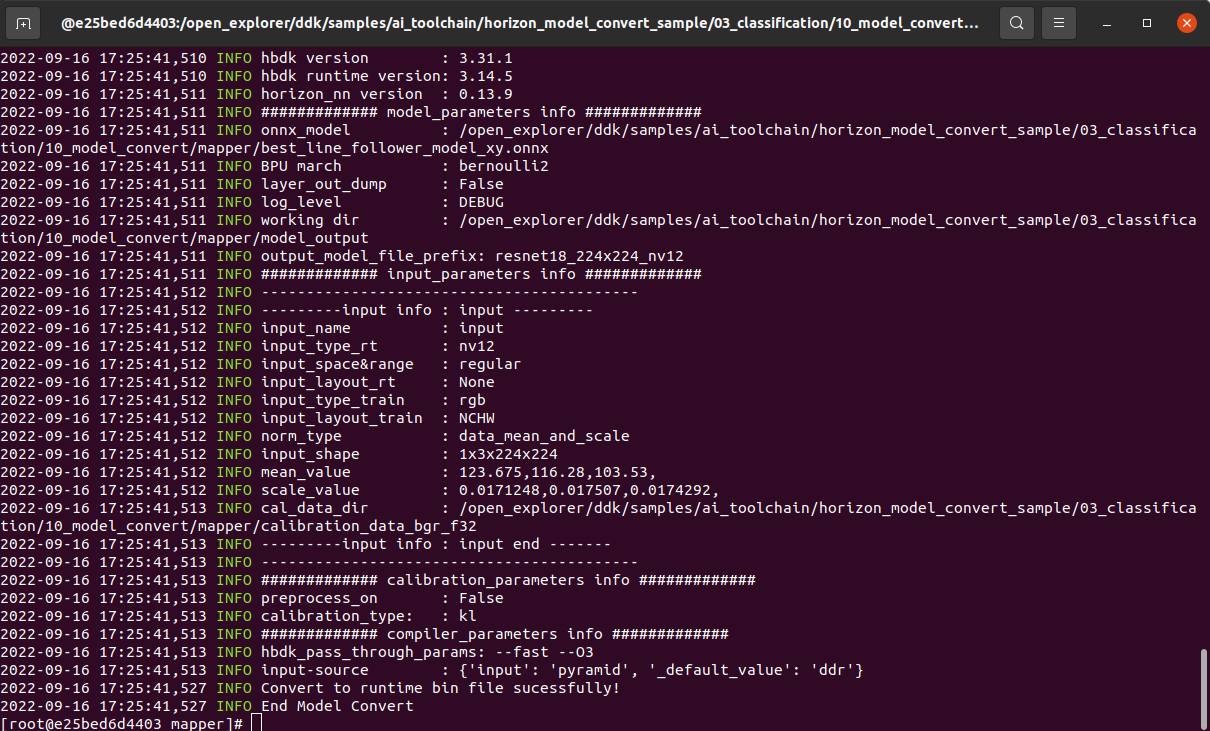
Task: Click the hbdk version number 3.31.1
Action: click(485, 58)
